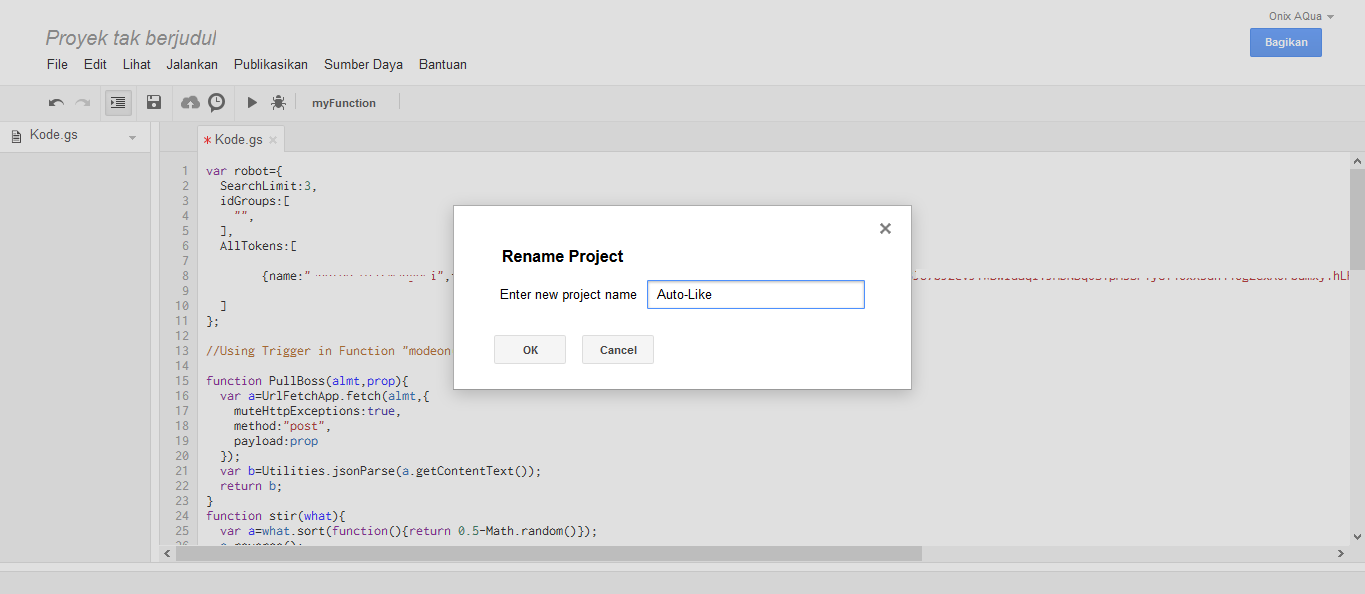Switch to the Kode.gs editor tab
This screenshot has height=594, width=1365.
coord(238,140)
